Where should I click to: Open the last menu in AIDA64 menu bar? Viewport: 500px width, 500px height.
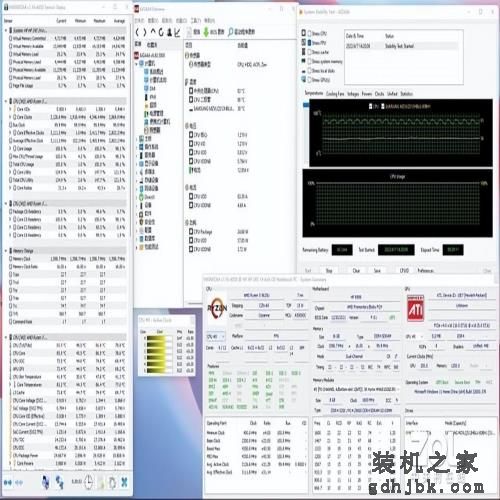[x=209, y=20]
